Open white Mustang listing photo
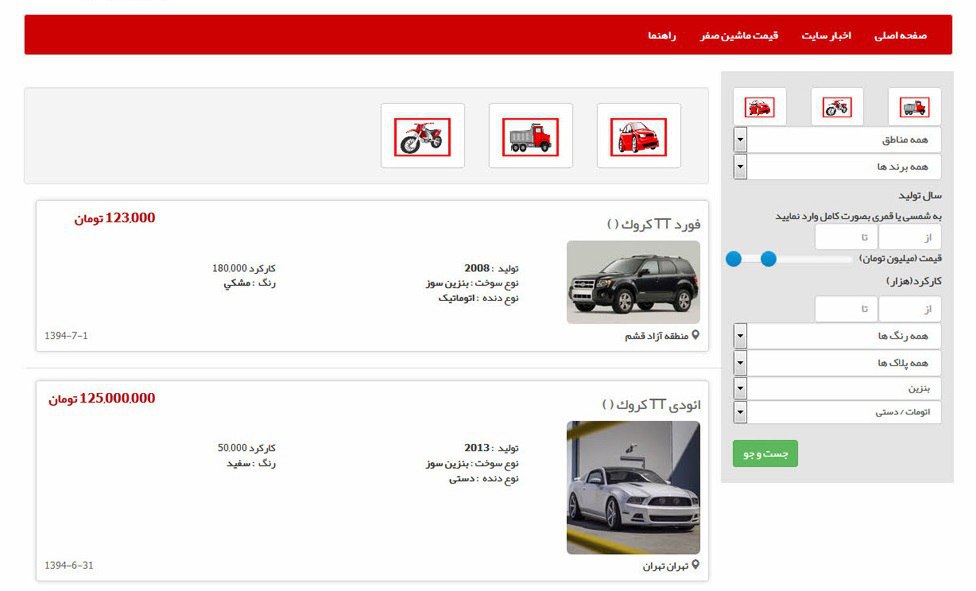This screenshot has height=591, width=976. click(633, 488)
